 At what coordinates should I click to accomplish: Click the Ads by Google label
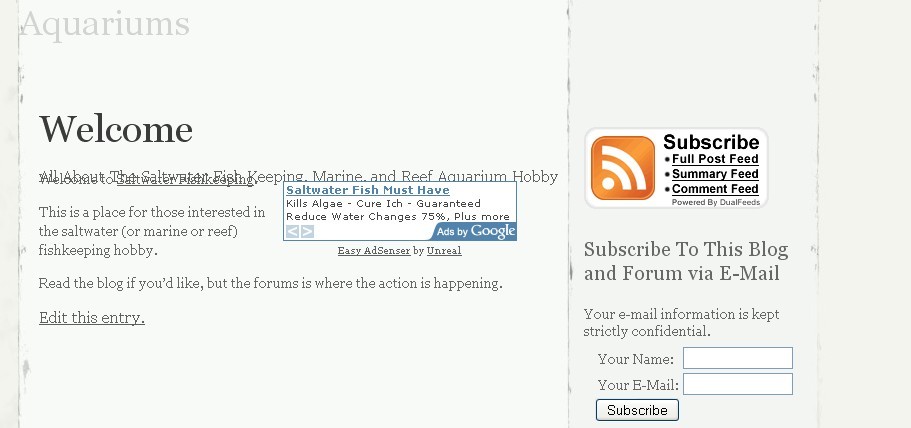[475, 232]
